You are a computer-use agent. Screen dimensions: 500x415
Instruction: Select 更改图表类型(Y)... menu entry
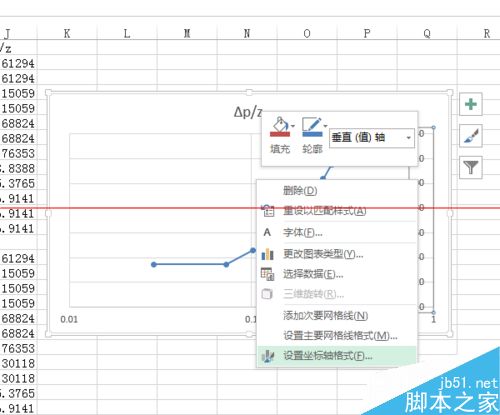pyautogui.click(x=337, y=254)
